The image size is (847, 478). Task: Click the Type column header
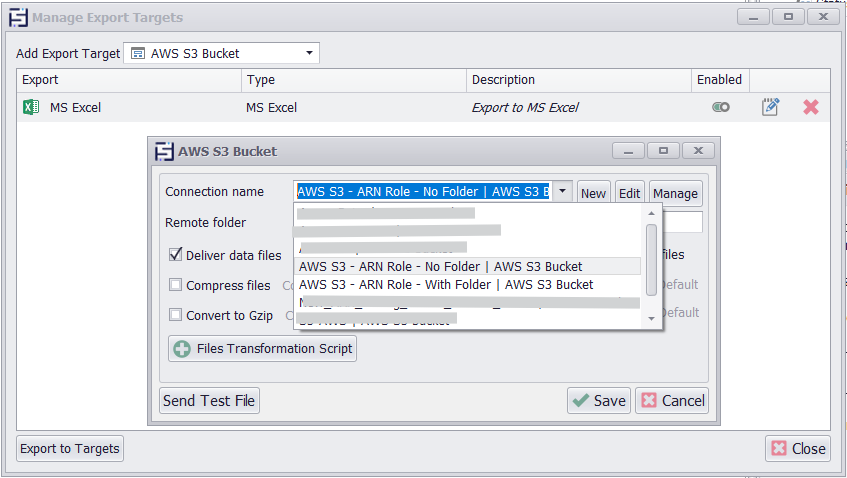[x=354, y=80]
